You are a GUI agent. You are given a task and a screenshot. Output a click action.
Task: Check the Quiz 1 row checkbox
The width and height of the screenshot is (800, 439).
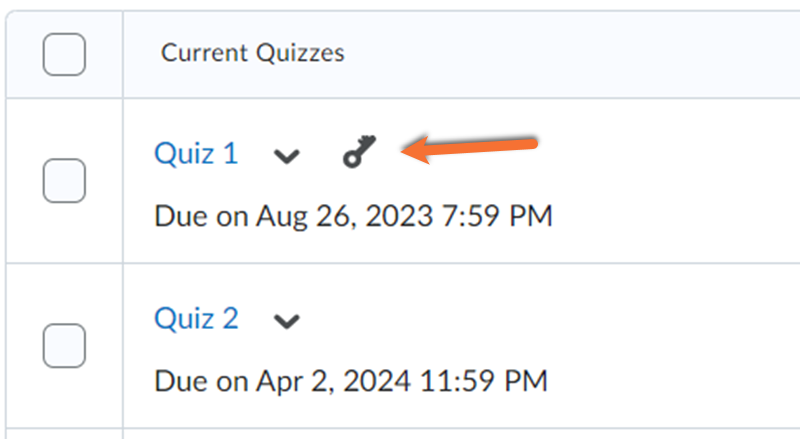[x=64, y=181]
